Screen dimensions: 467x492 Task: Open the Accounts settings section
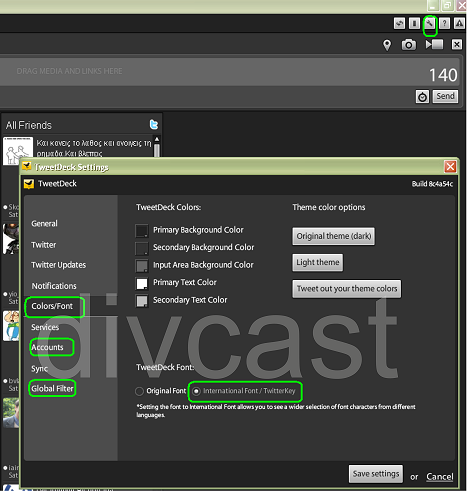(47, 347)
